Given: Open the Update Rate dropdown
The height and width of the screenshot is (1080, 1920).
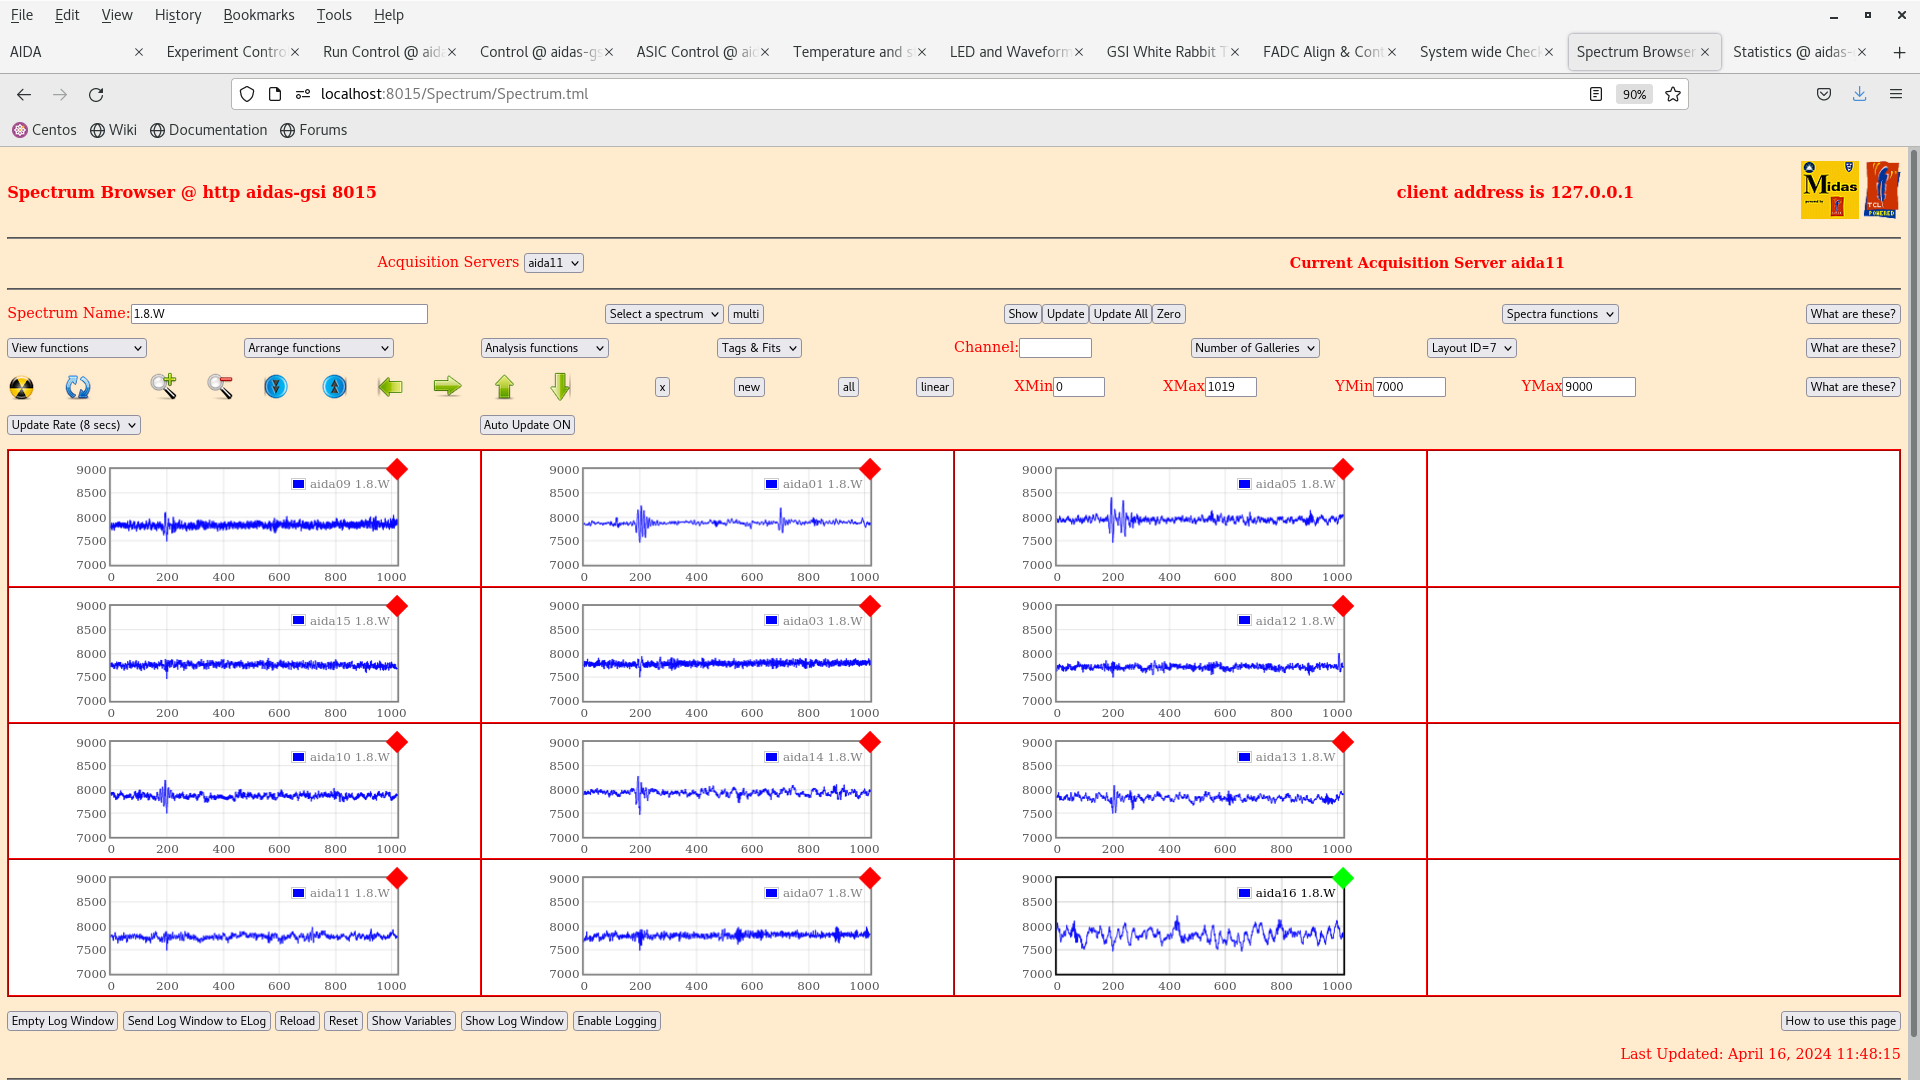Looking at the screenshot, I should coord(74,425).
